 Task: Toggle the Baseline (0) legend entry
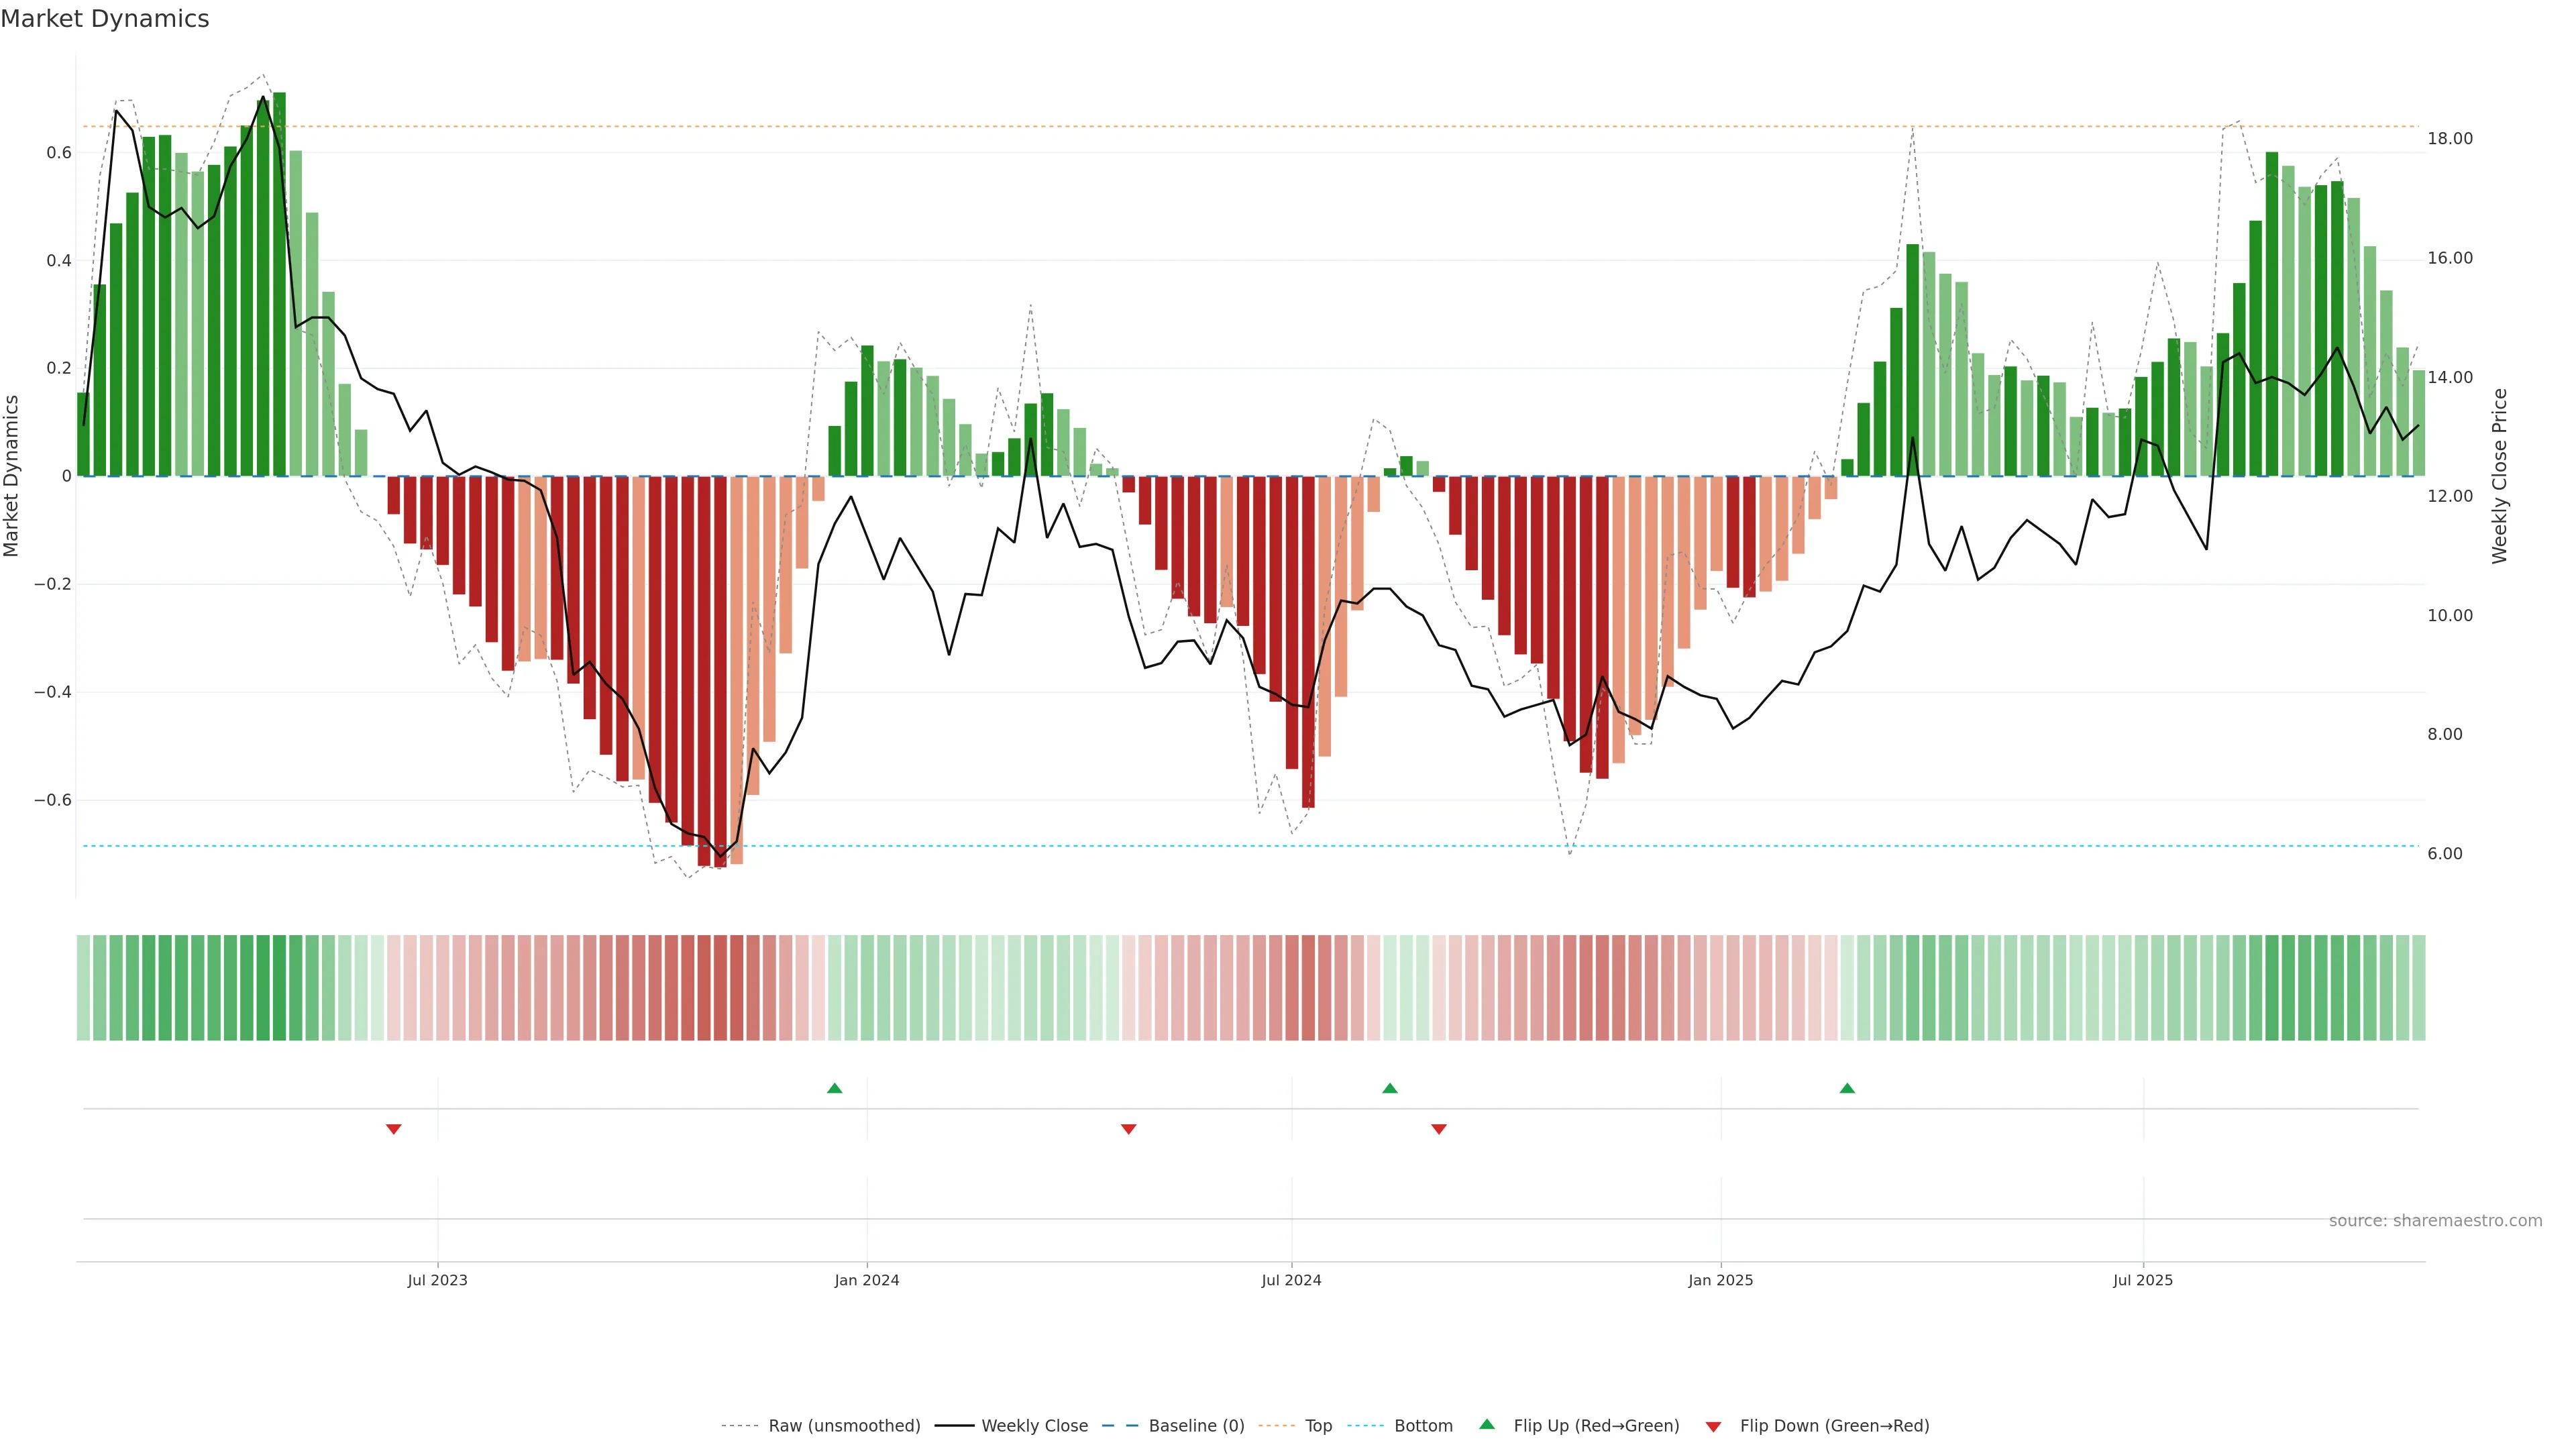point(1196,1426)
